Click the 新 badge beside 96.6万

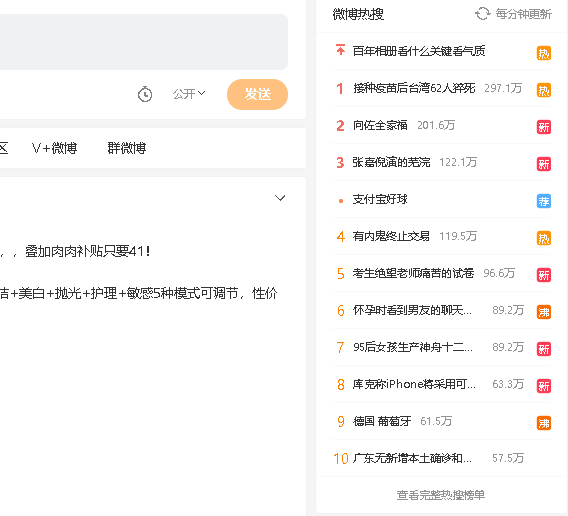pos(544,275)
